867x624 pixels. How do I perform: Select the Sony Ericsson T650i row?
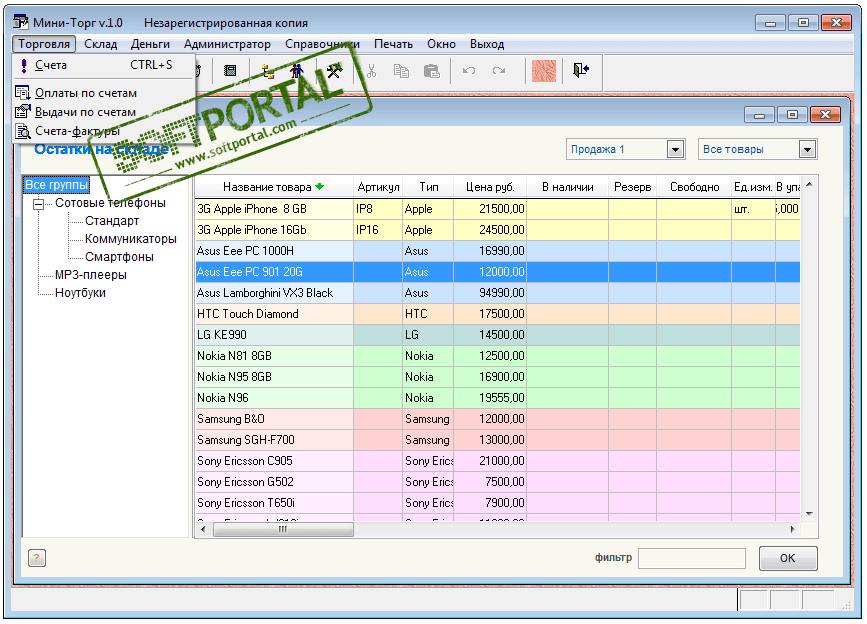click(498, 503)
